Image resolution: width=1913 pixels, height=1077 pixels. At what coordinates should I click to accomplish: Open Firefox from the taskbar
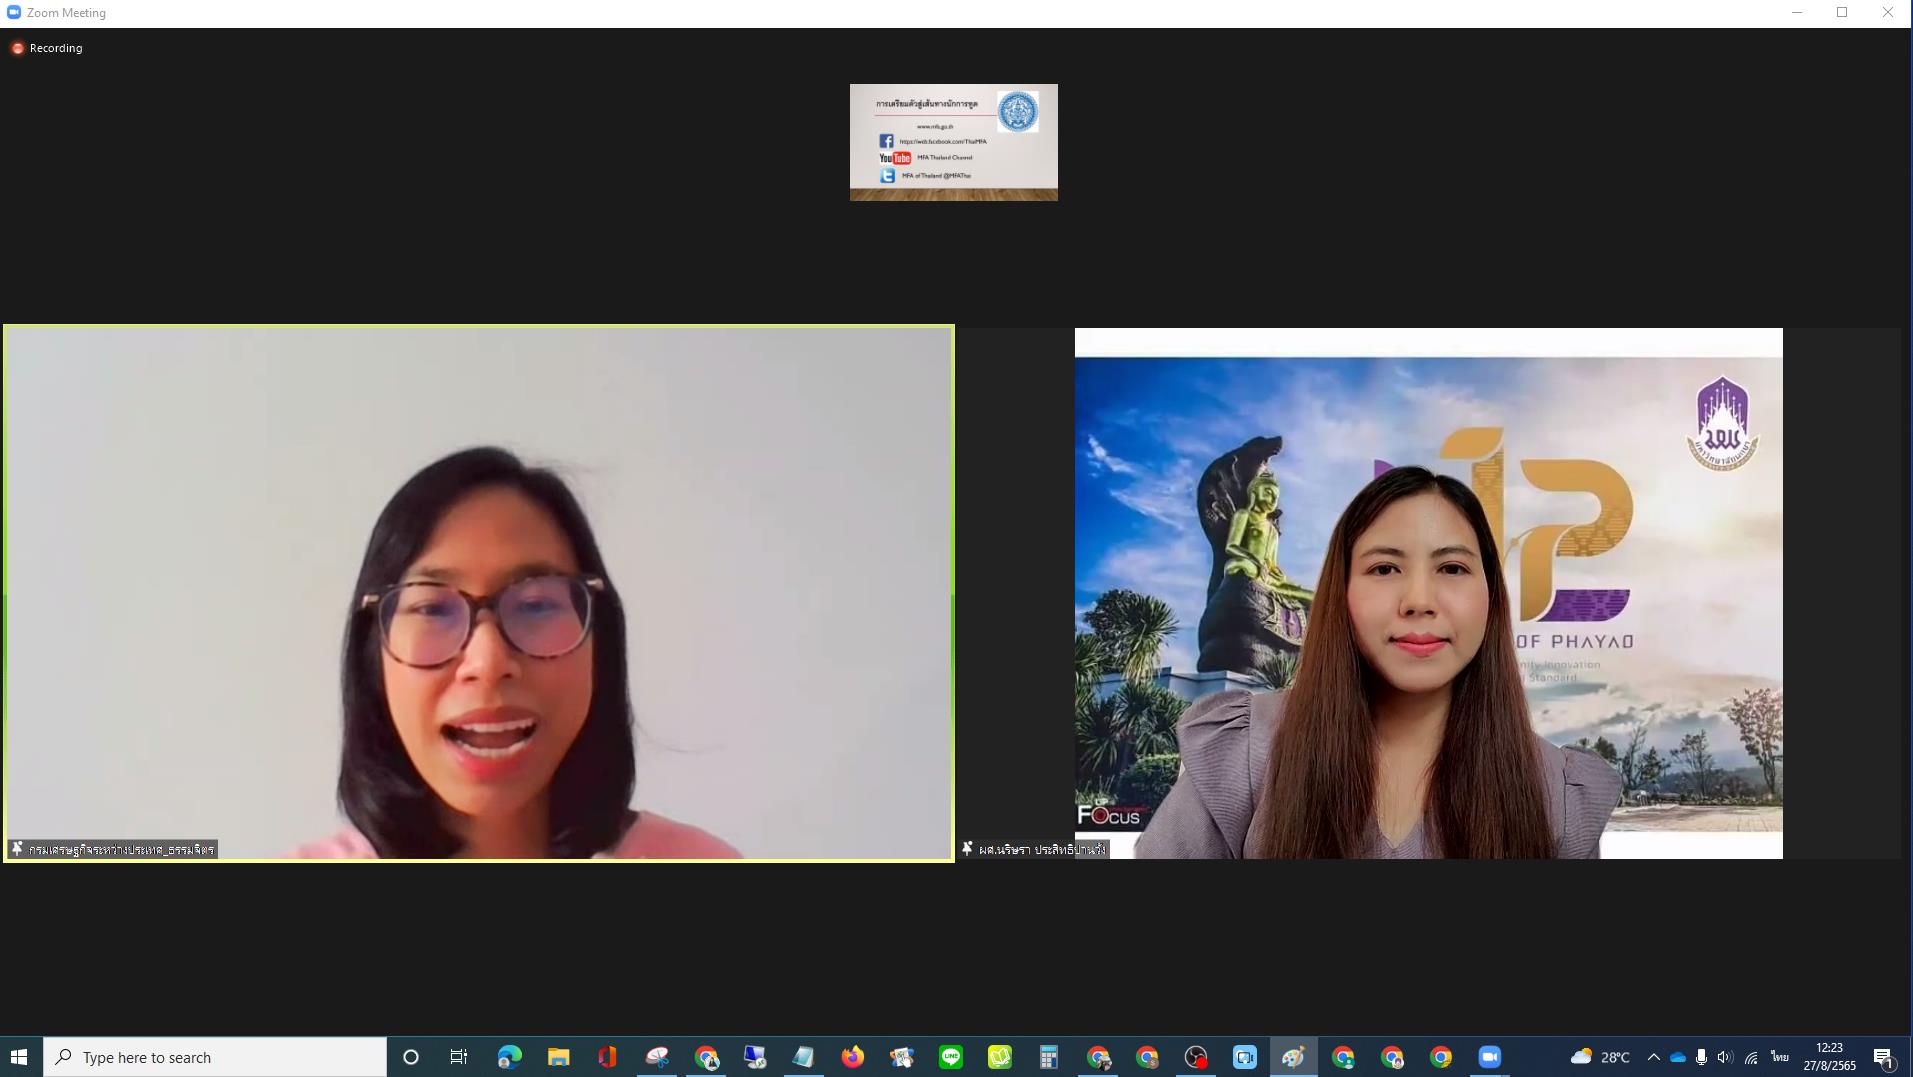point(852,1057)
